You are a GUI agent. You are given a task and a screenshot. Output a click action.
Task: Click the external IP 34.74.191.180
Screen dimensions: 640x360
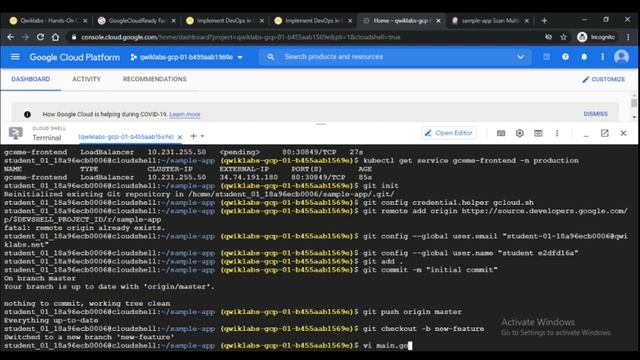pos(248,177)
